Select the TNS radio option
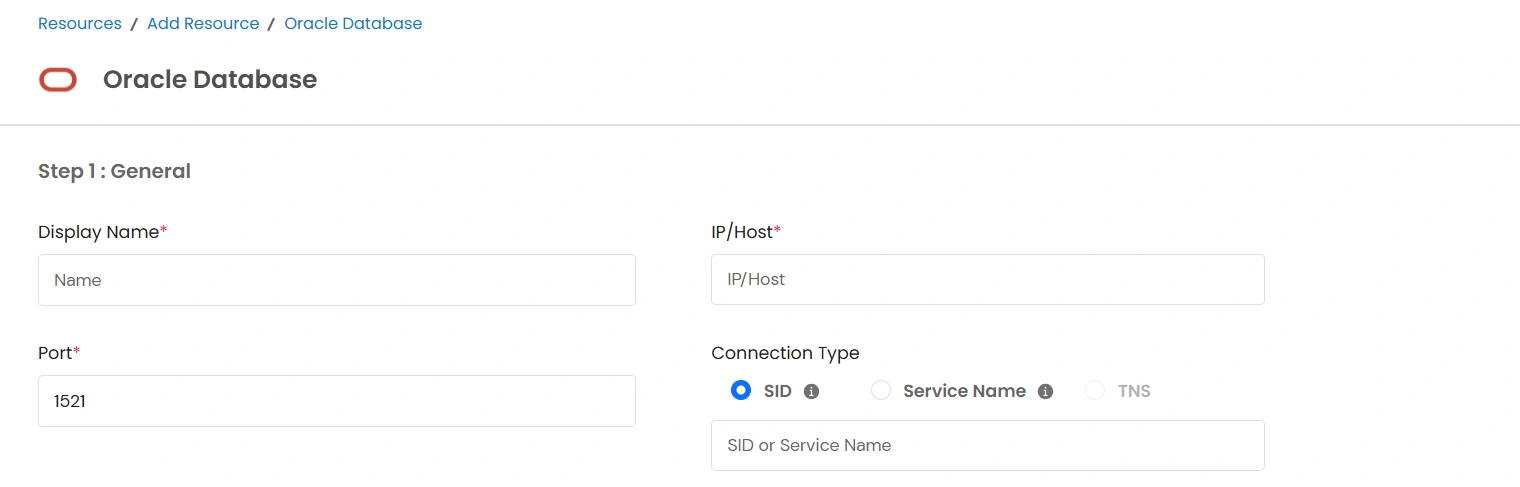The image size is (1520, 487). [x=1095, y=391]
